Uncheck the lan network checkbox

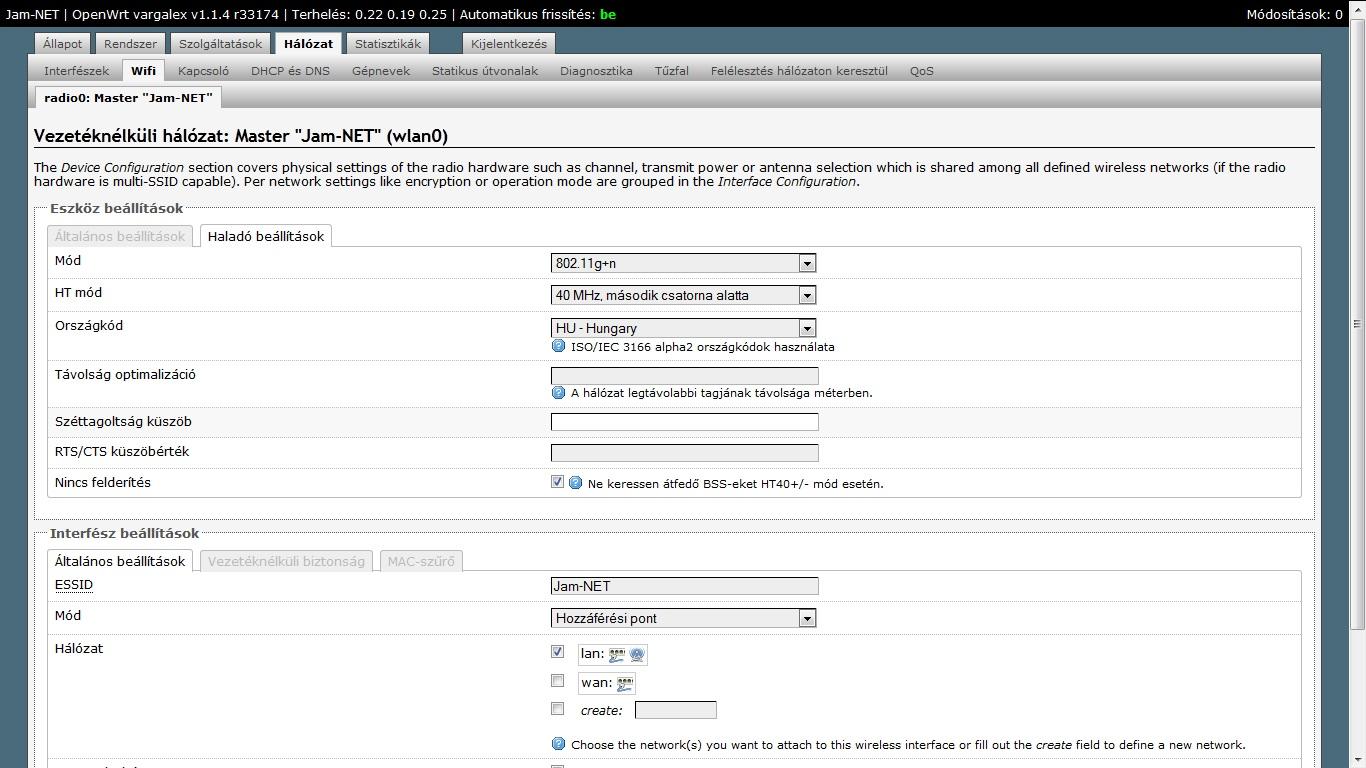[x=558, y=651]
